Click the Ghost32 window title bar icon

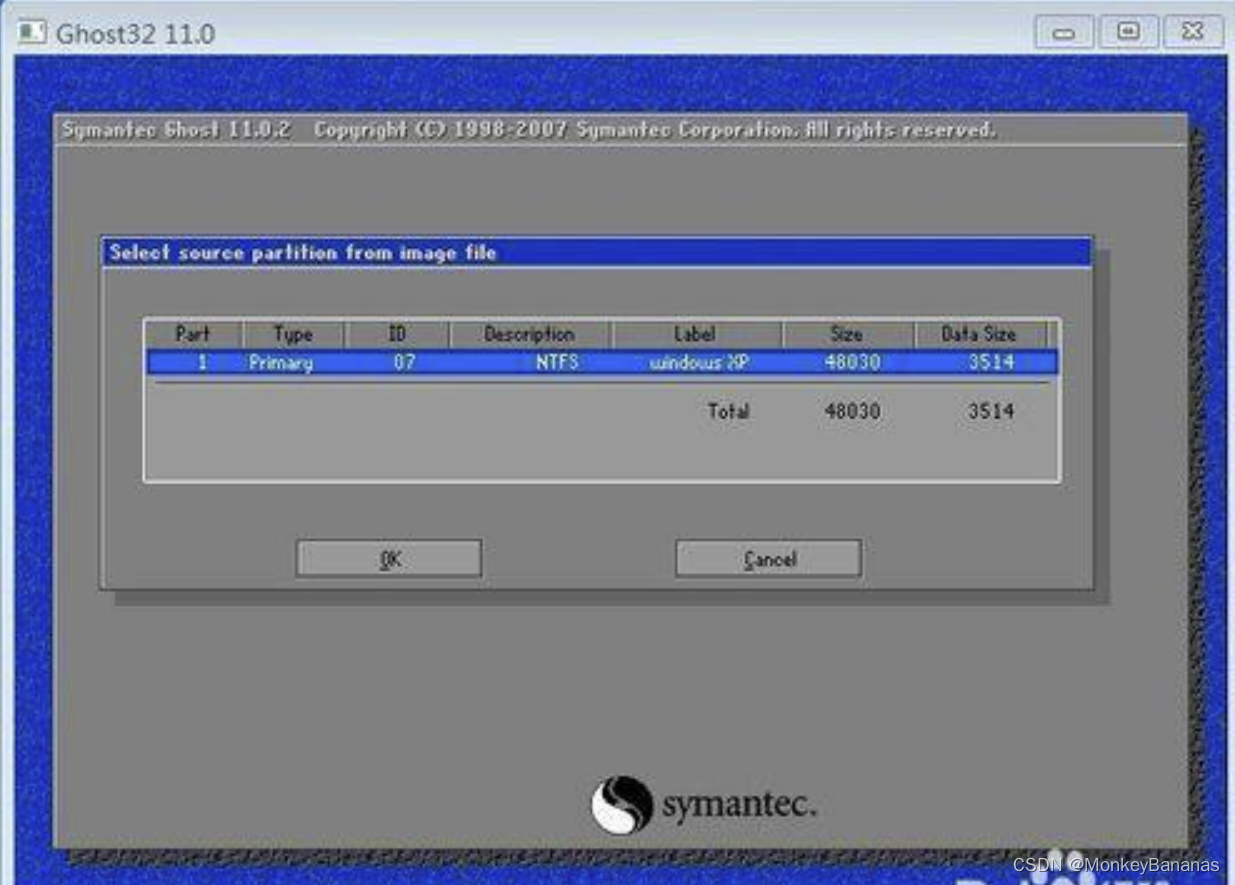pos(32,32)
